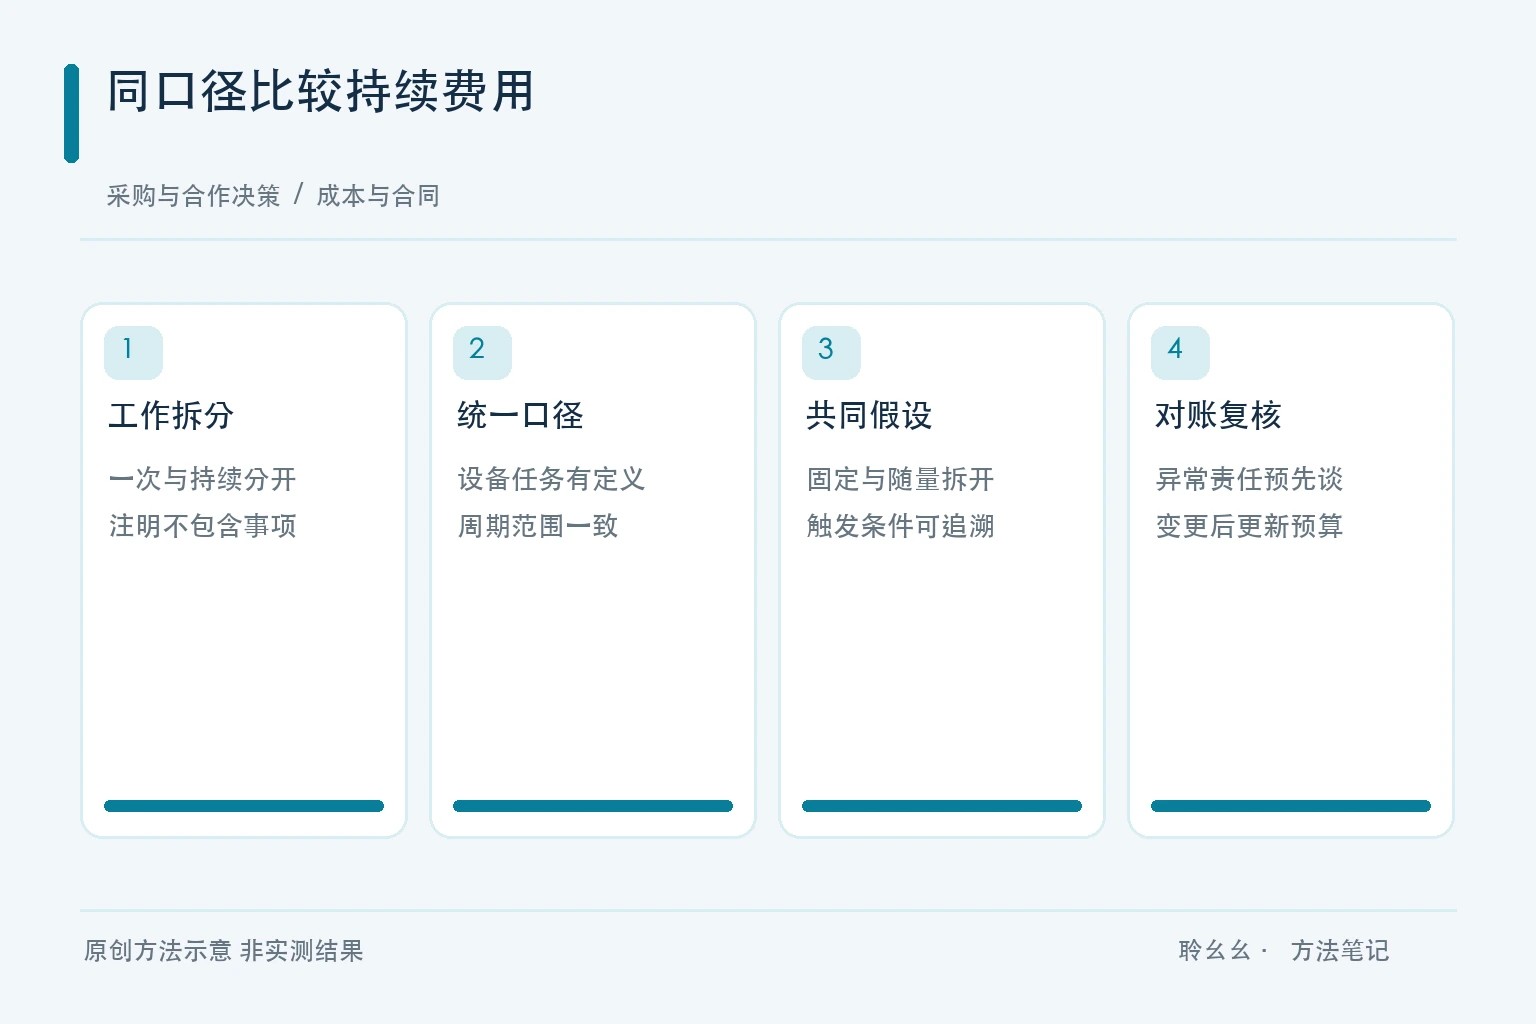1536x1024 pixels.
Task: Click the step number 2 badge
Action: click(482, 352)
